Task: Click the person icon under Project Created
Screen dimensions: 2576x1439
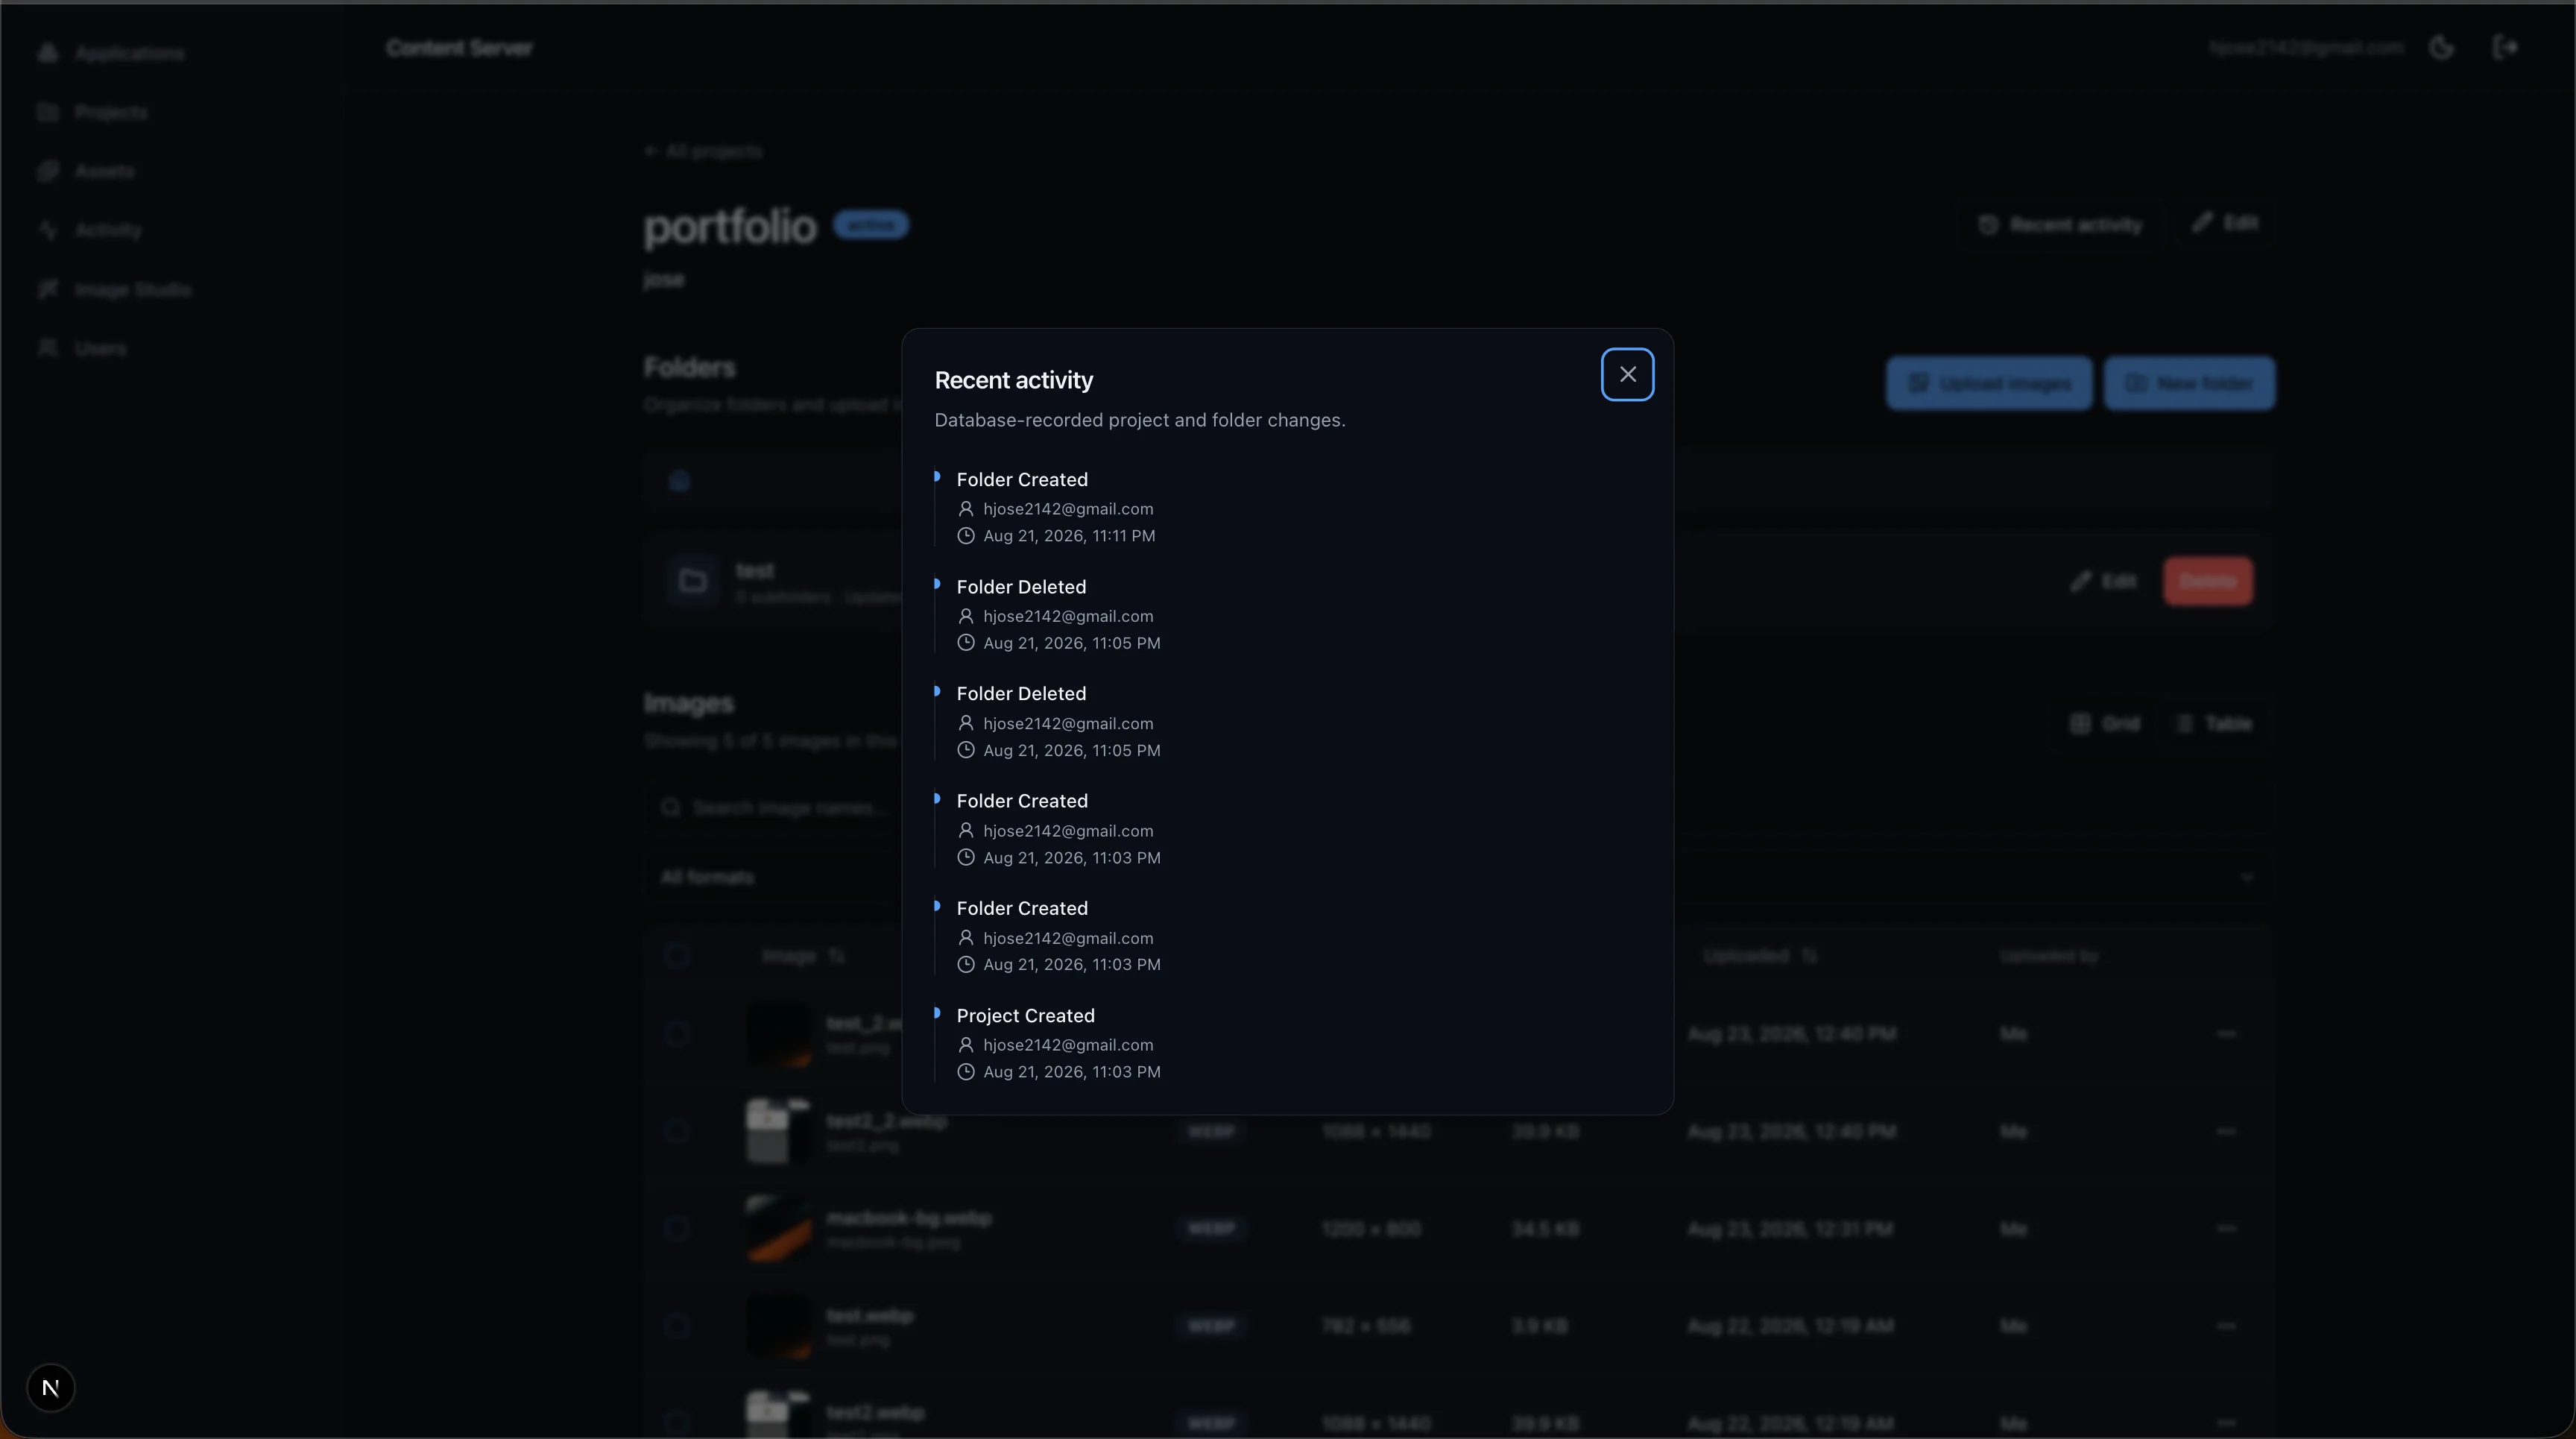Action: click(965, 1044)
